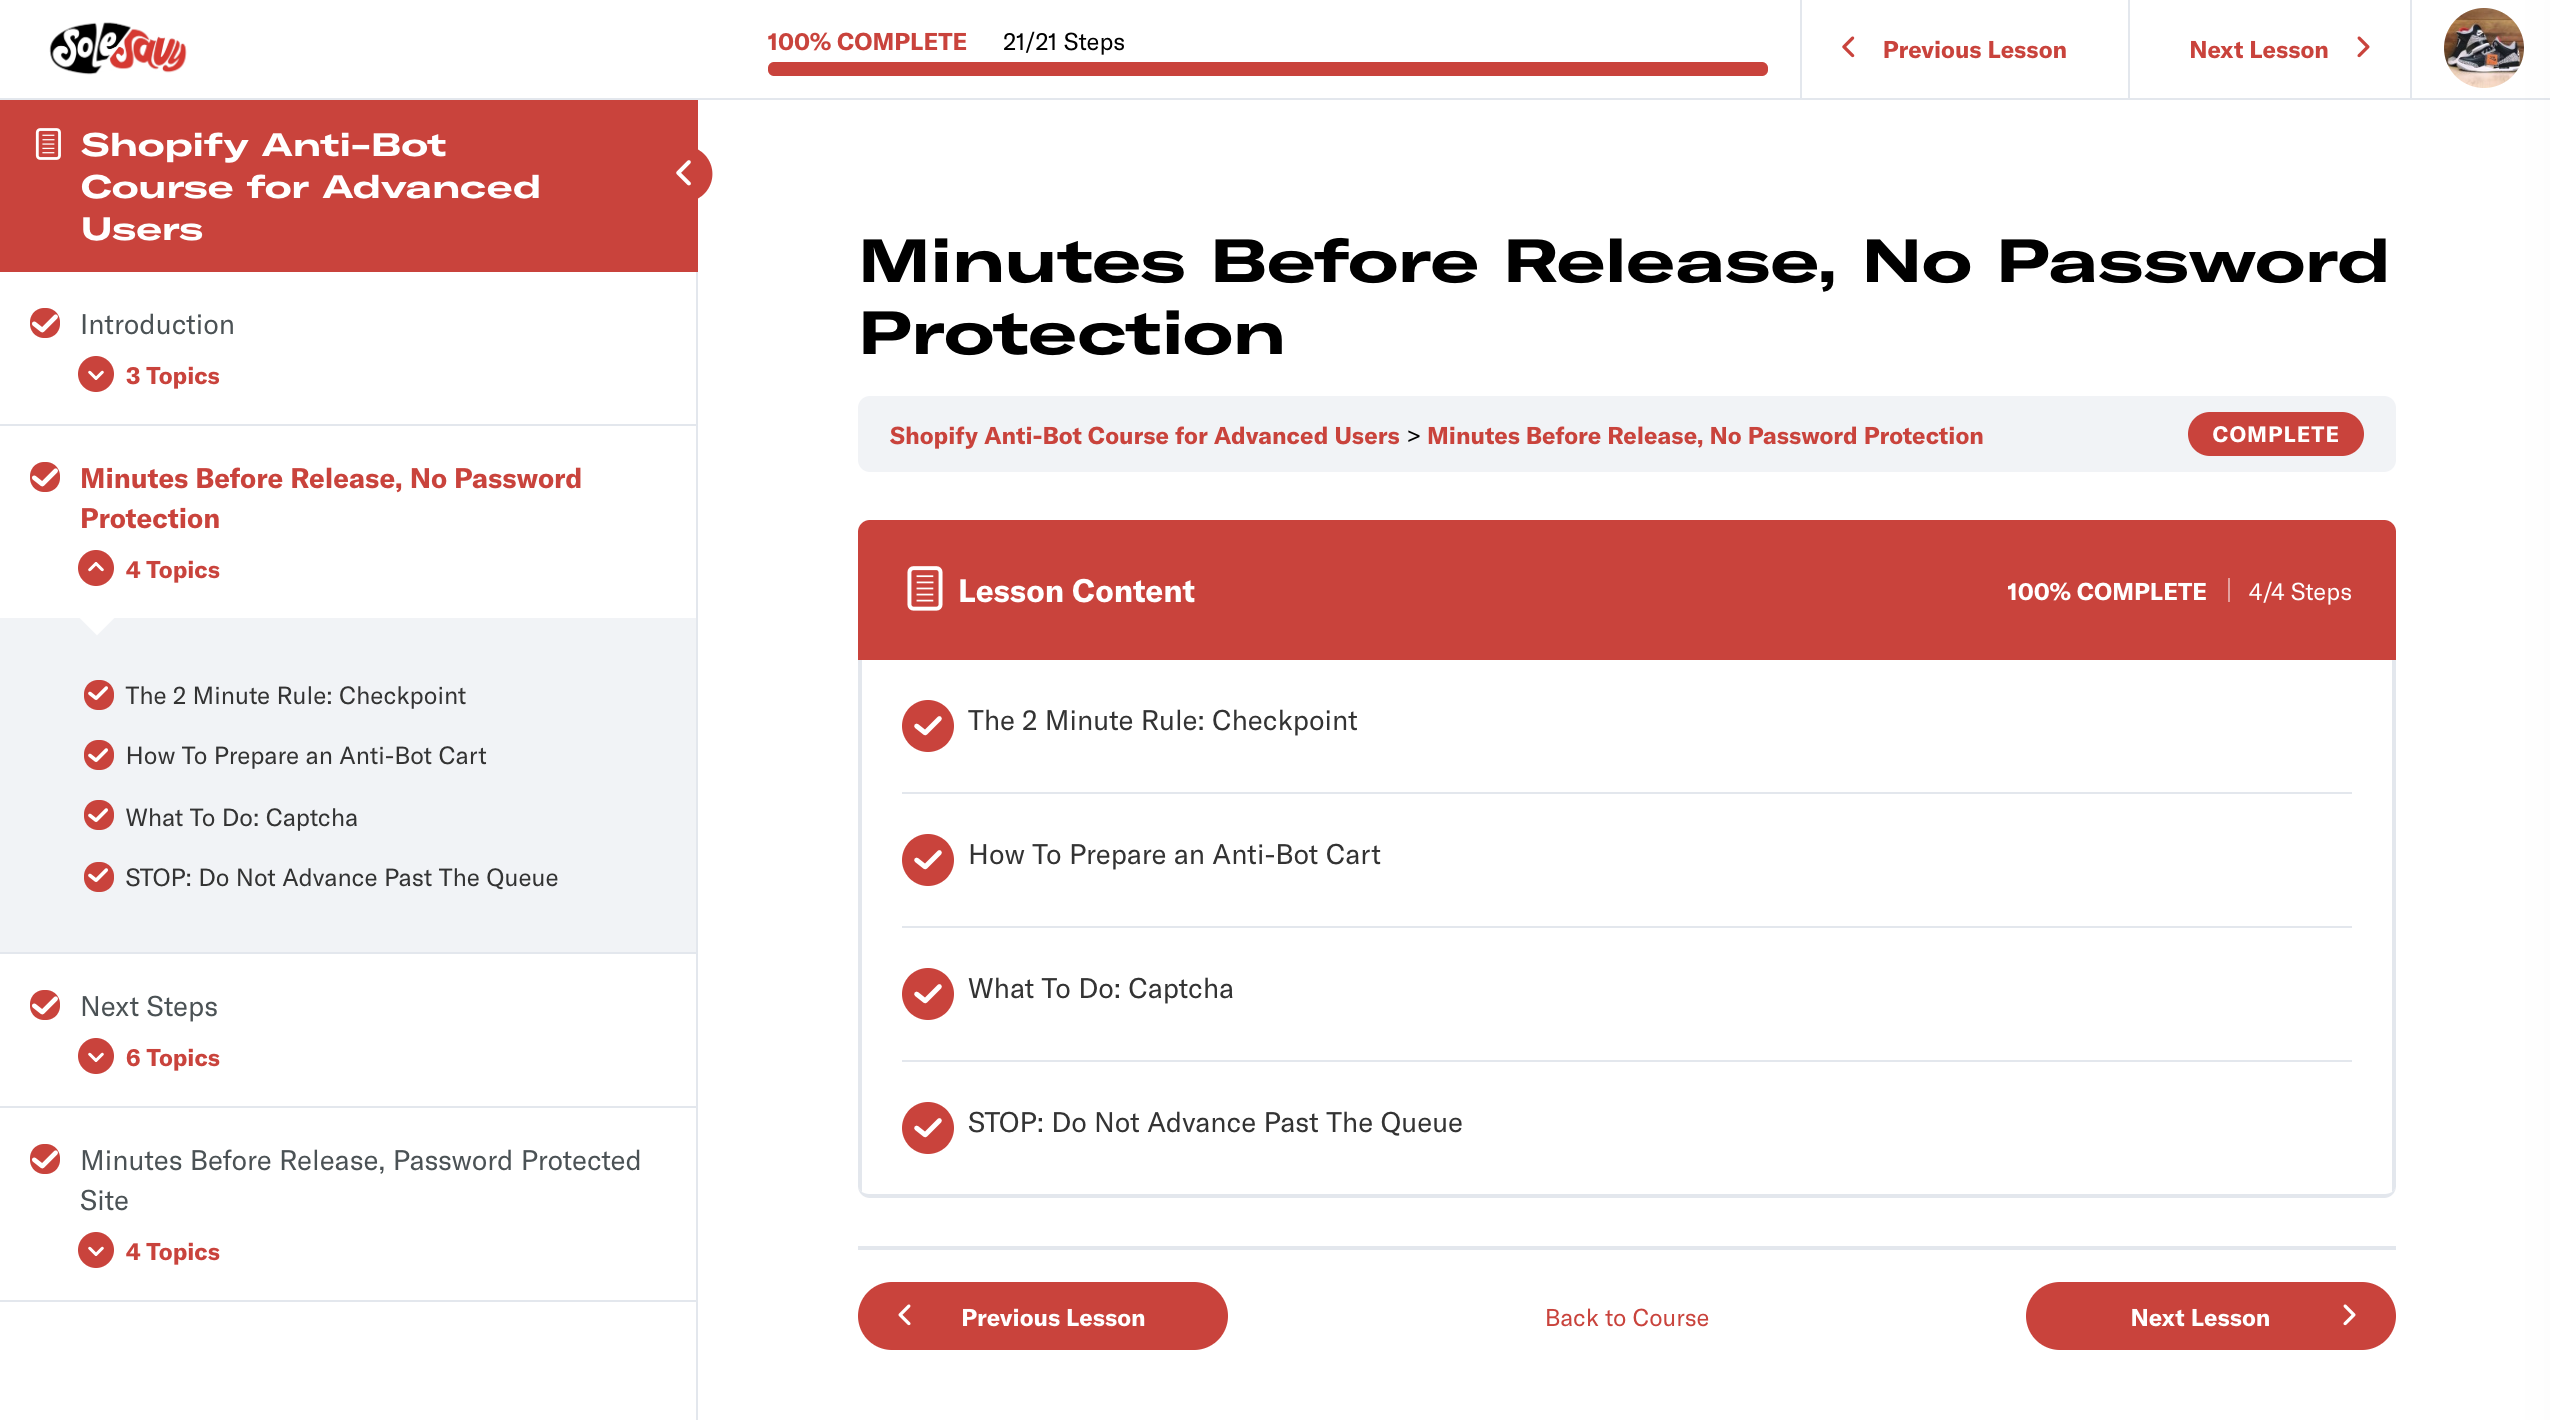
Task: Click the right chevron beside top Next Lesson
Action: (x=2364, y=48)
